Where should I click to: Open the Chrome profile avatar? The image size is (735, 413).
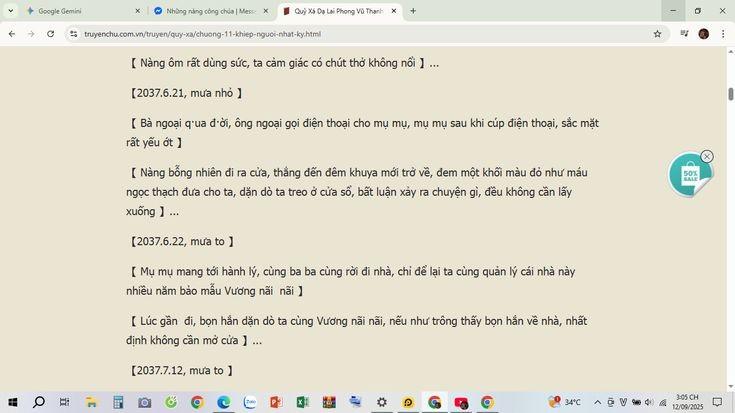[x=703, y=34]
